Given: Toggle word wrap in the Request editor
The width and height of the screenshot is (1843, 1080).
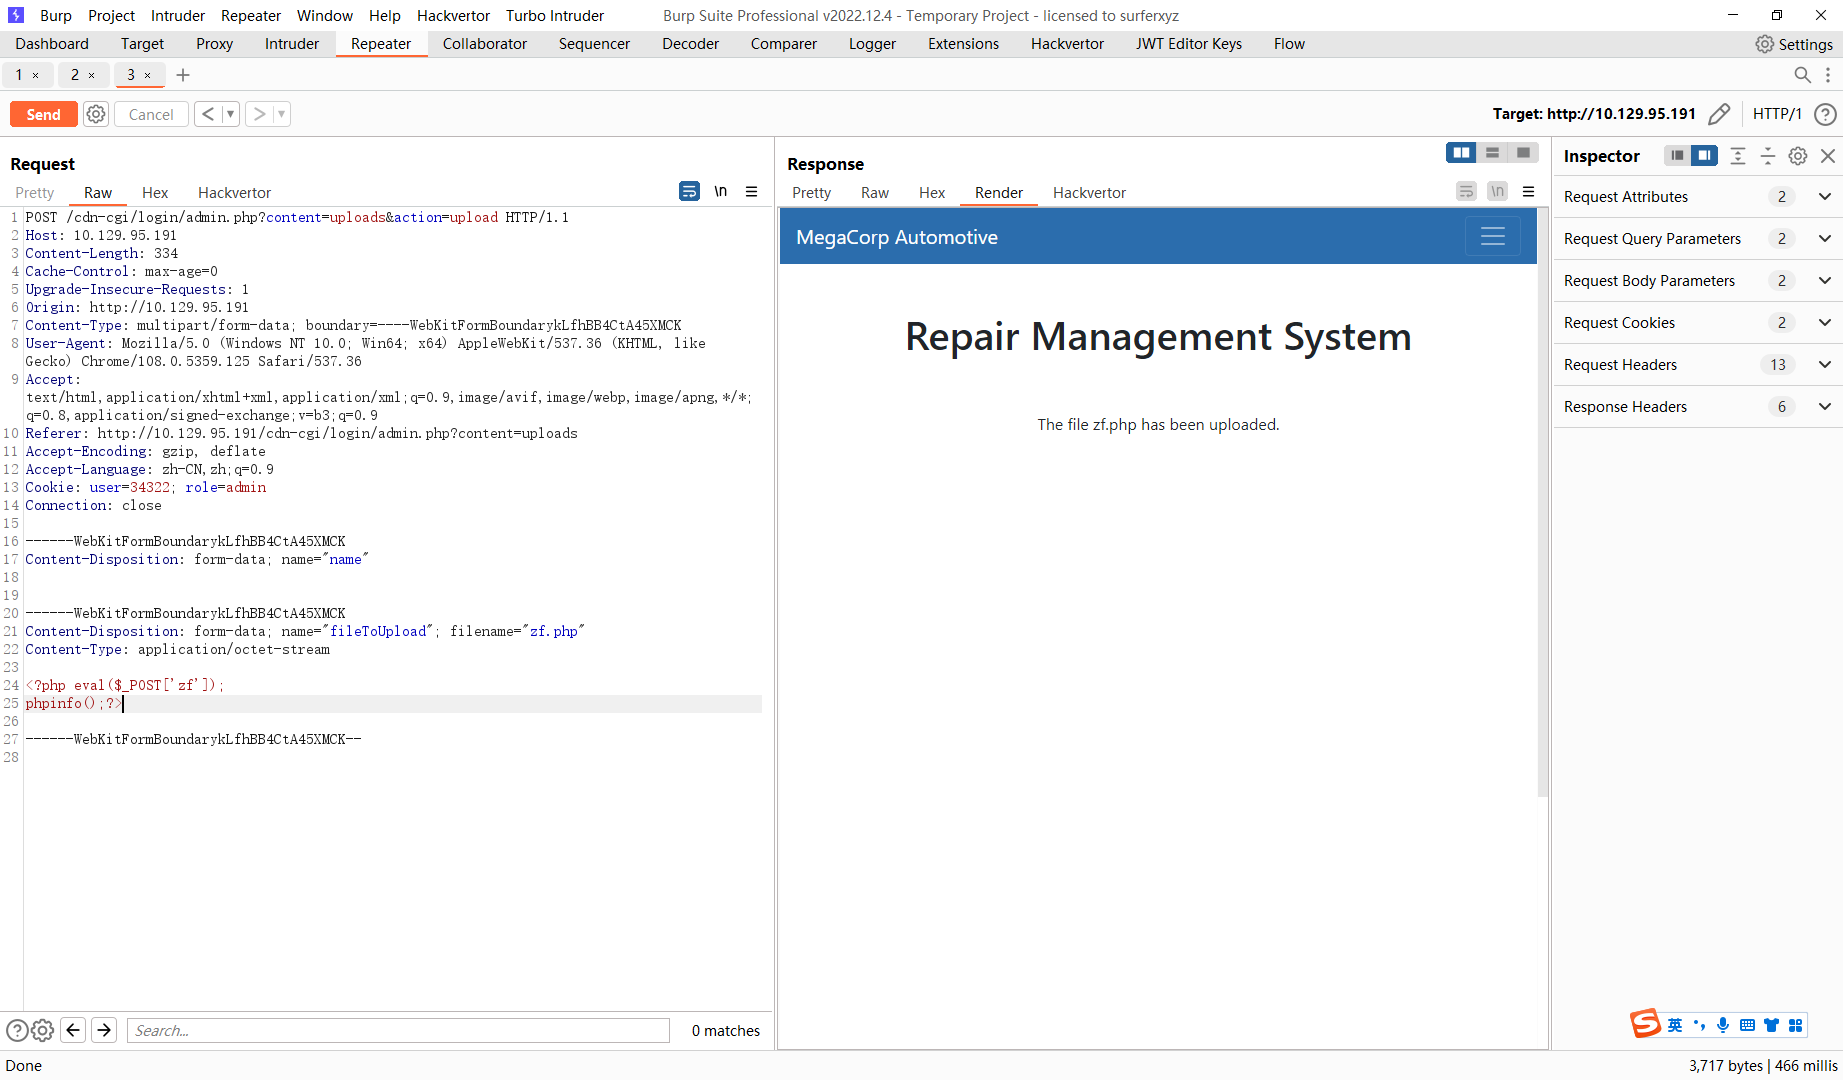Looking at the screenshot, I should tap(689, 191).
